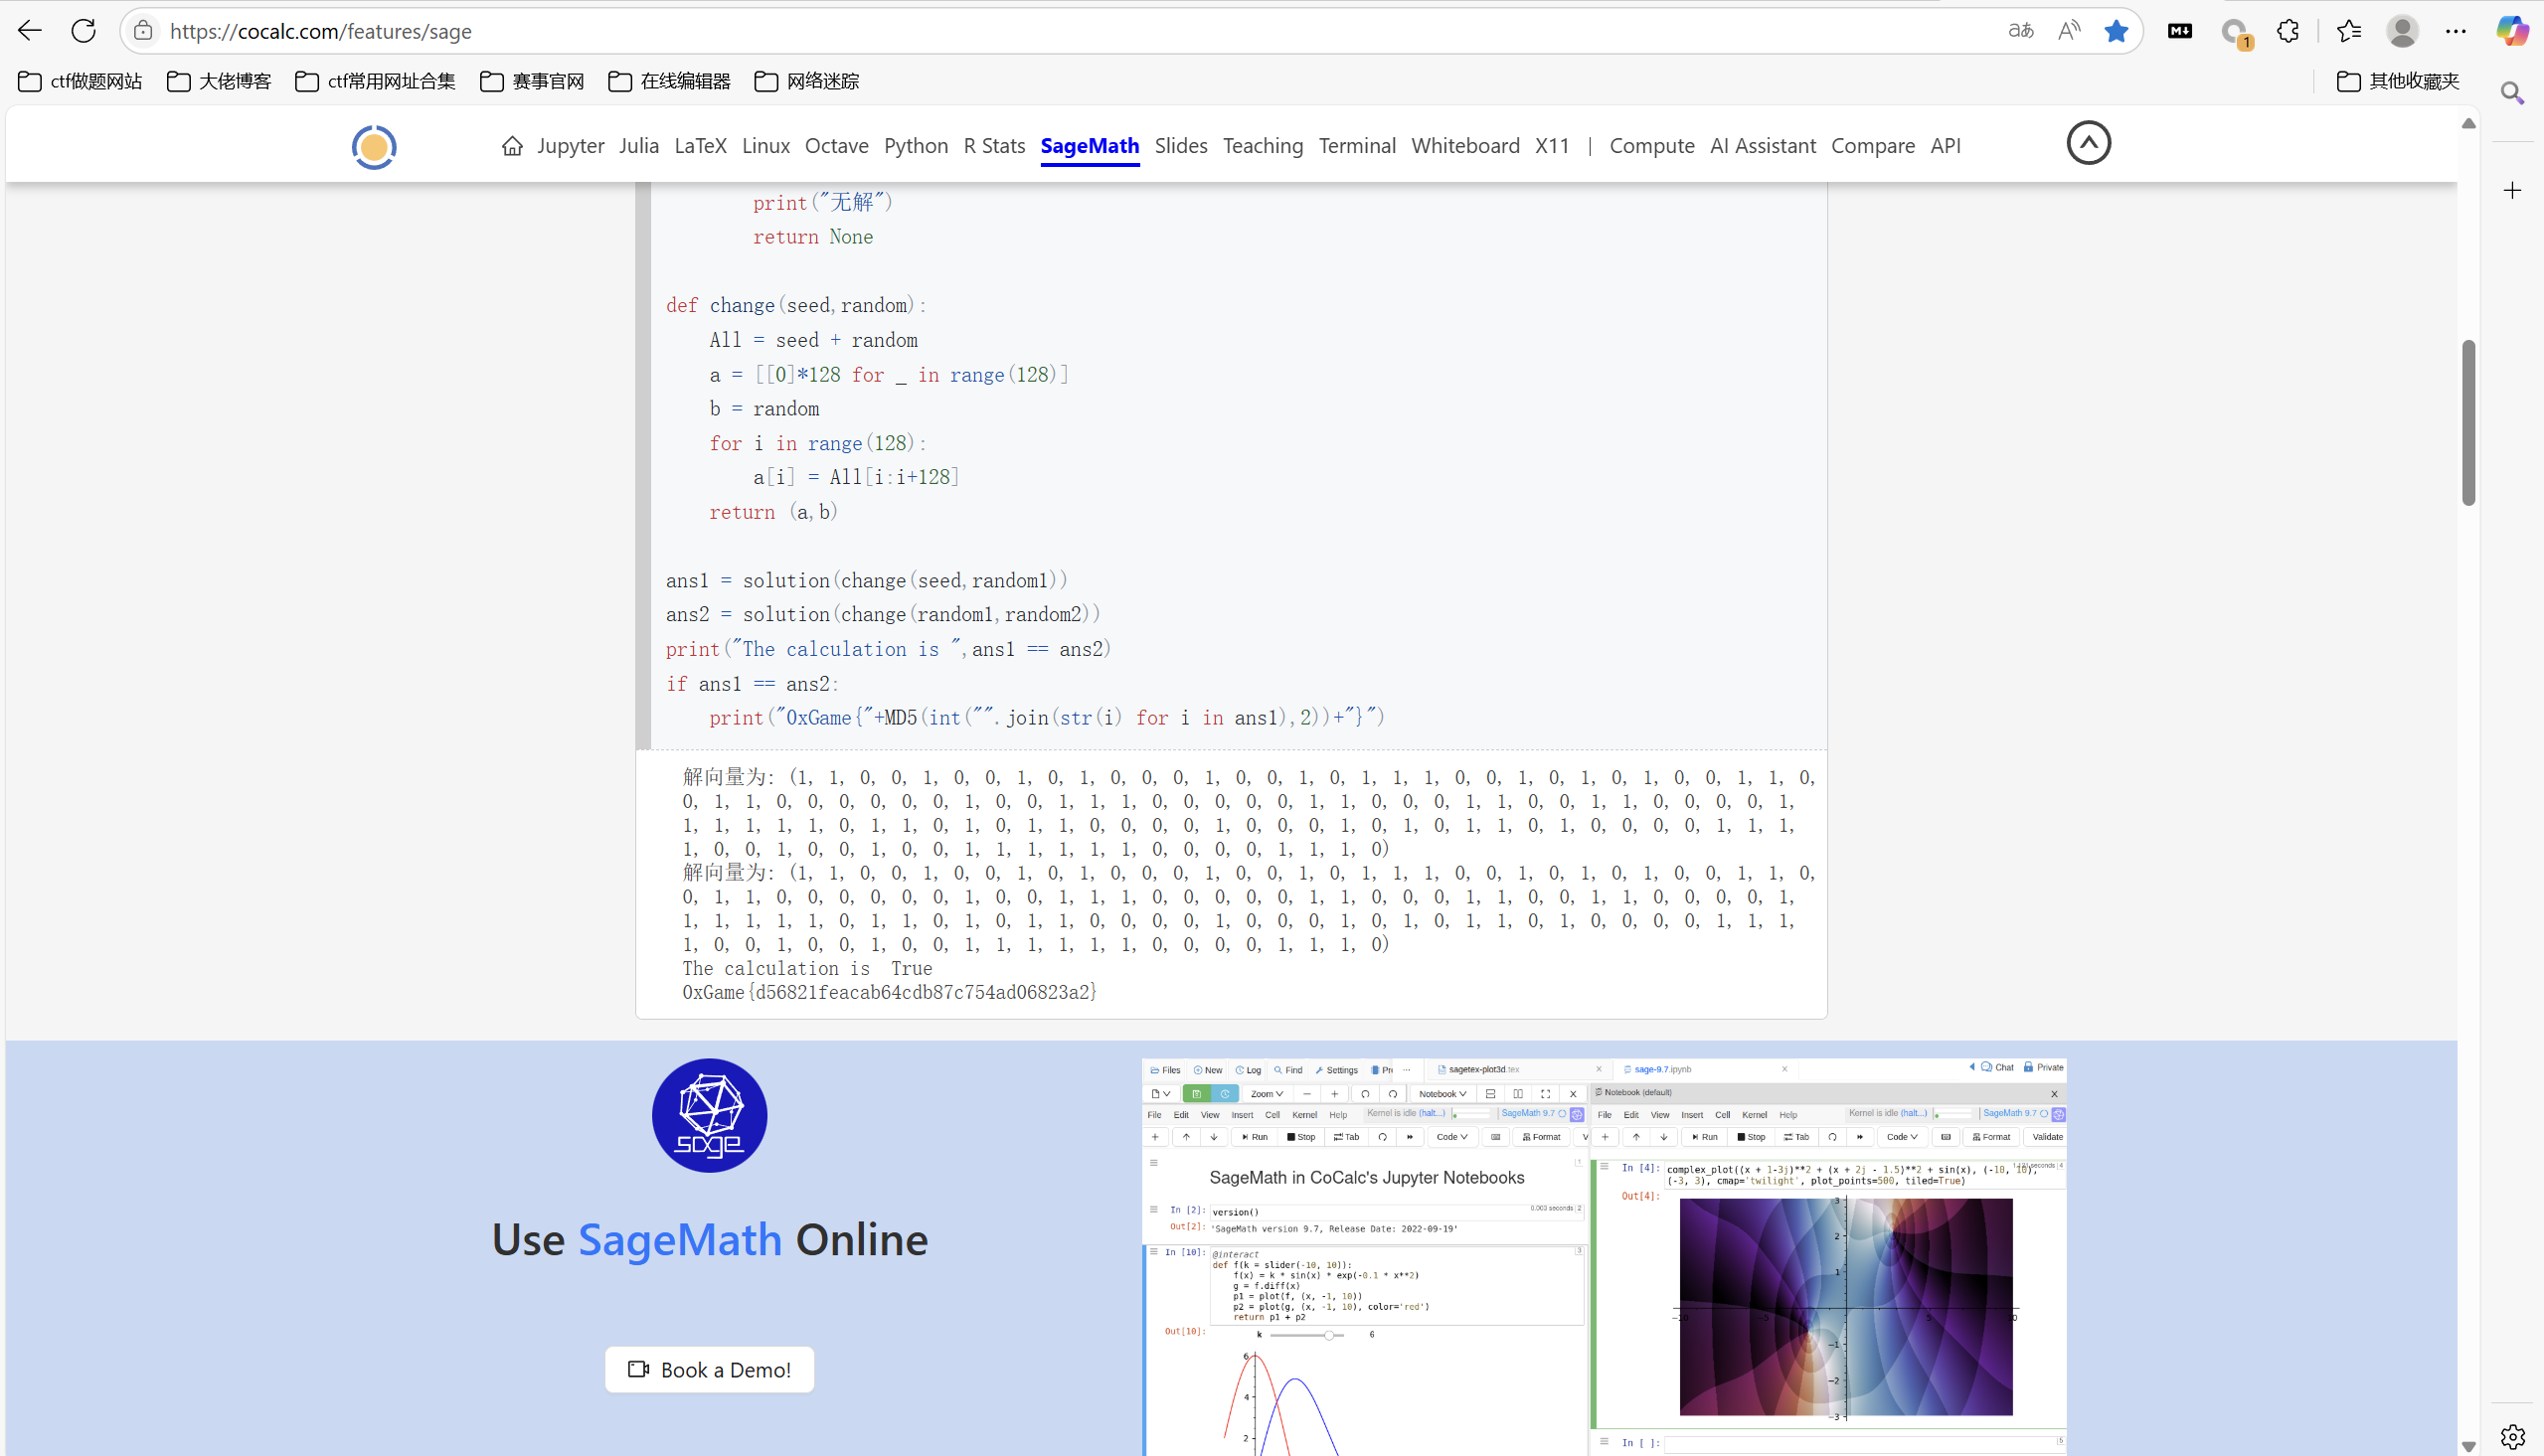This screenshot has height=1456, width=2544.
Task: Open the Favorites list icon
Action: click(x=2349, y=31)
